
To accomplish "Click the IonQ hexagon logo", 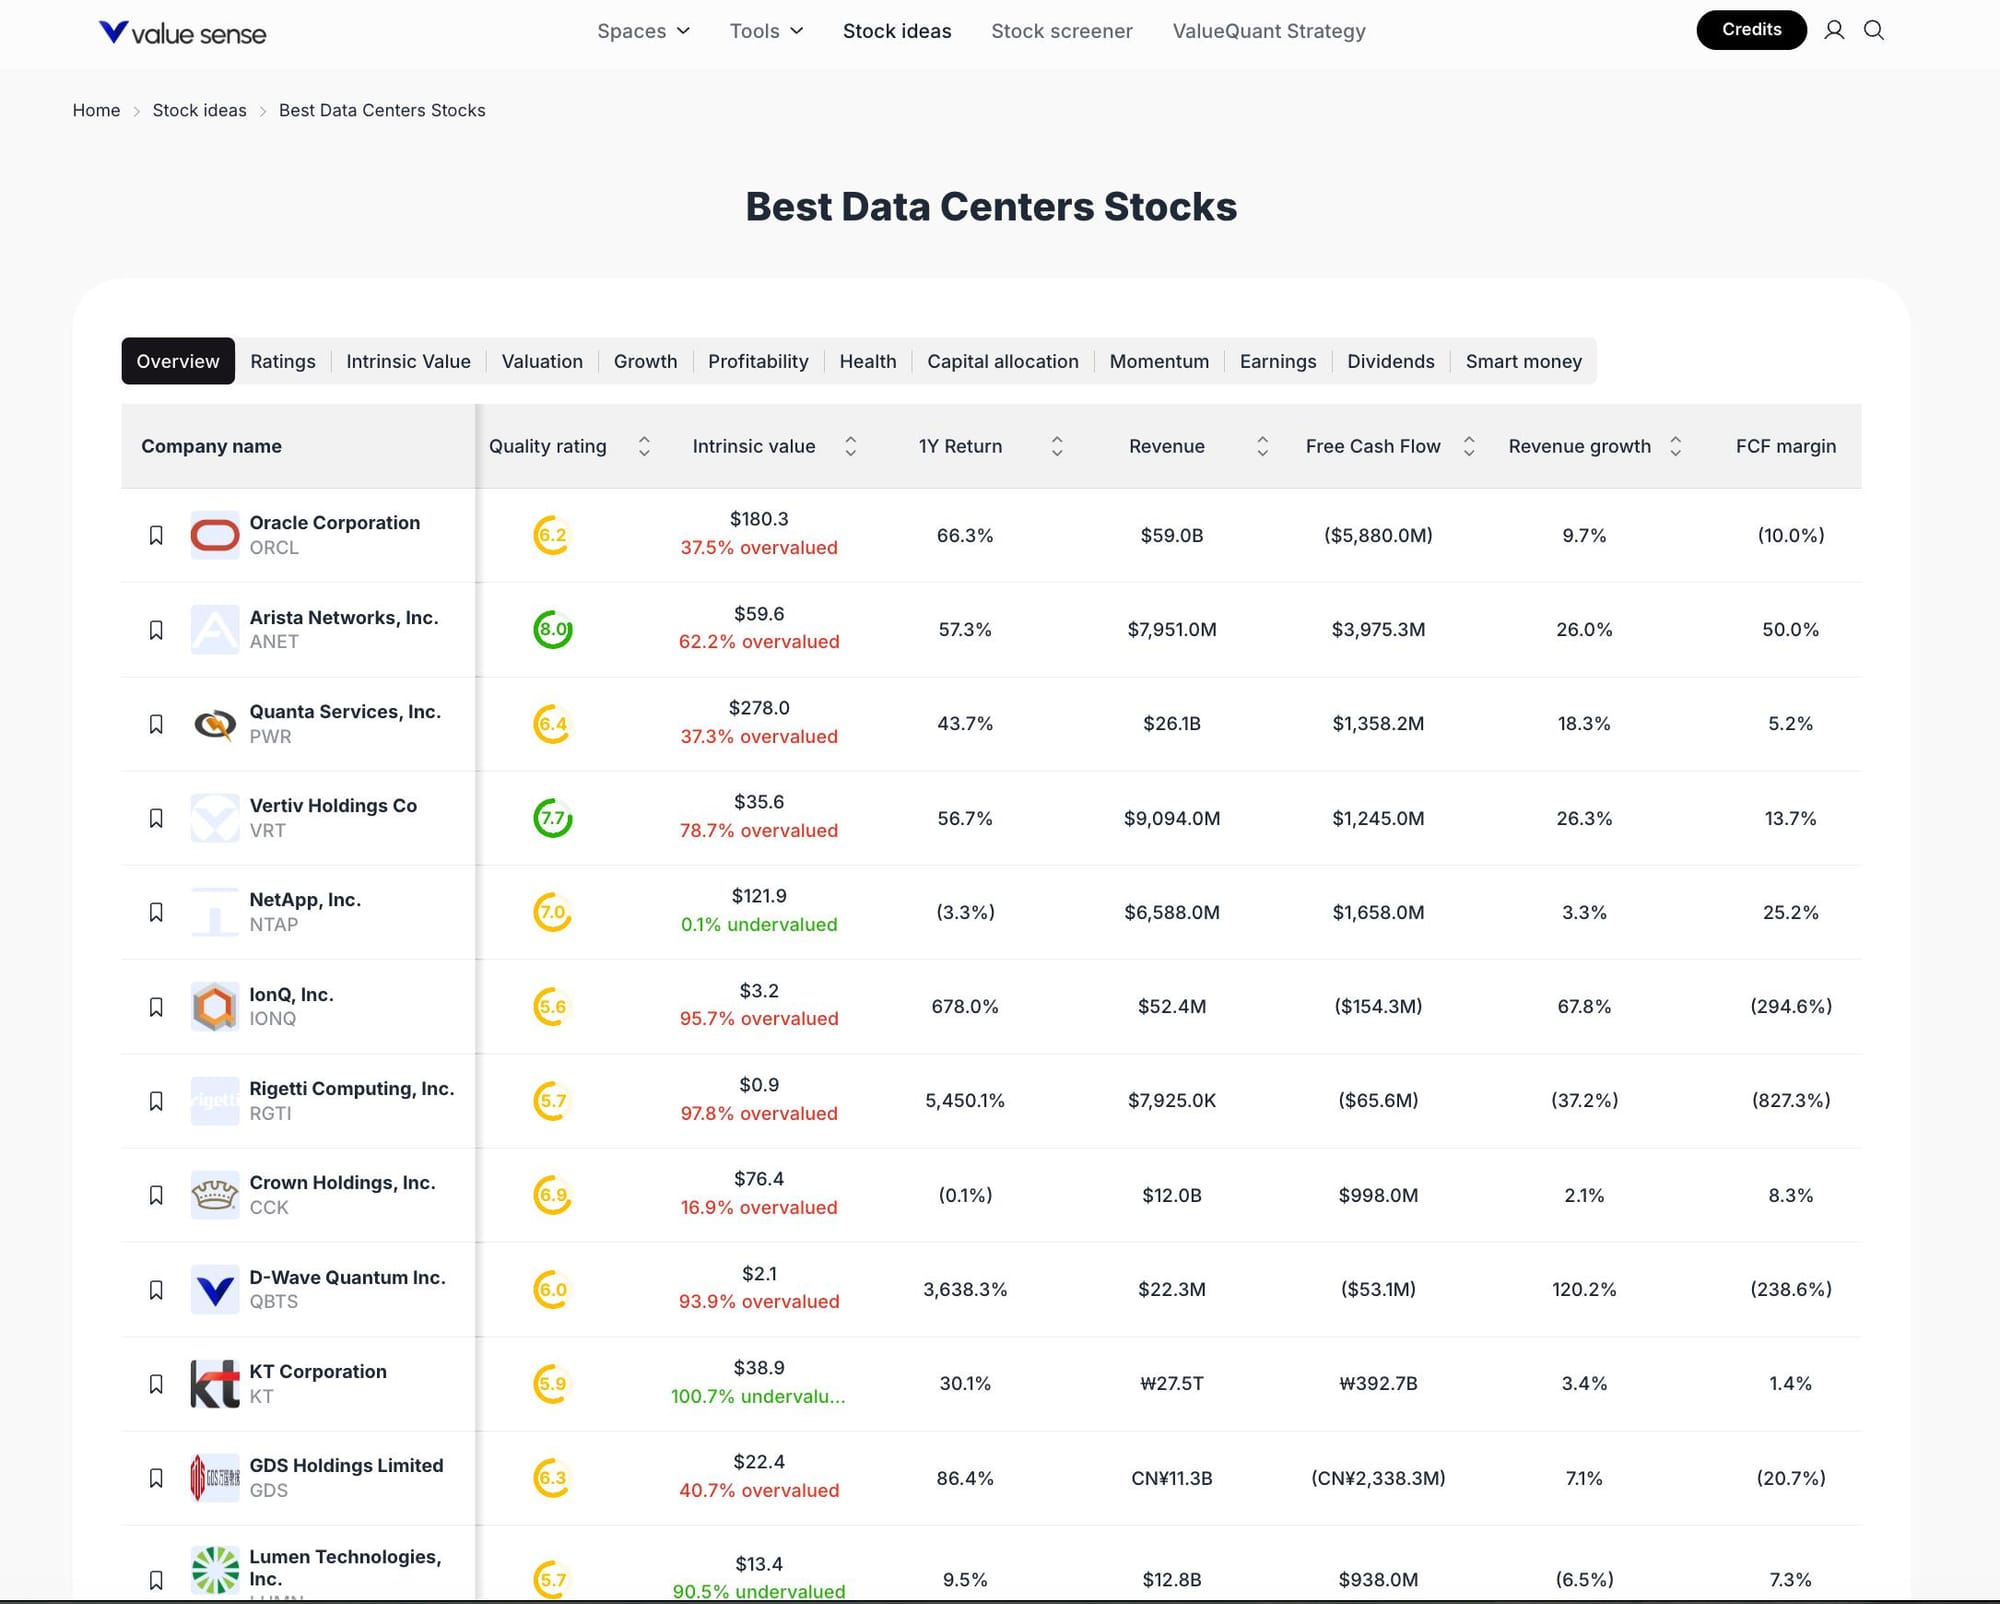I will pos(215,1006).
